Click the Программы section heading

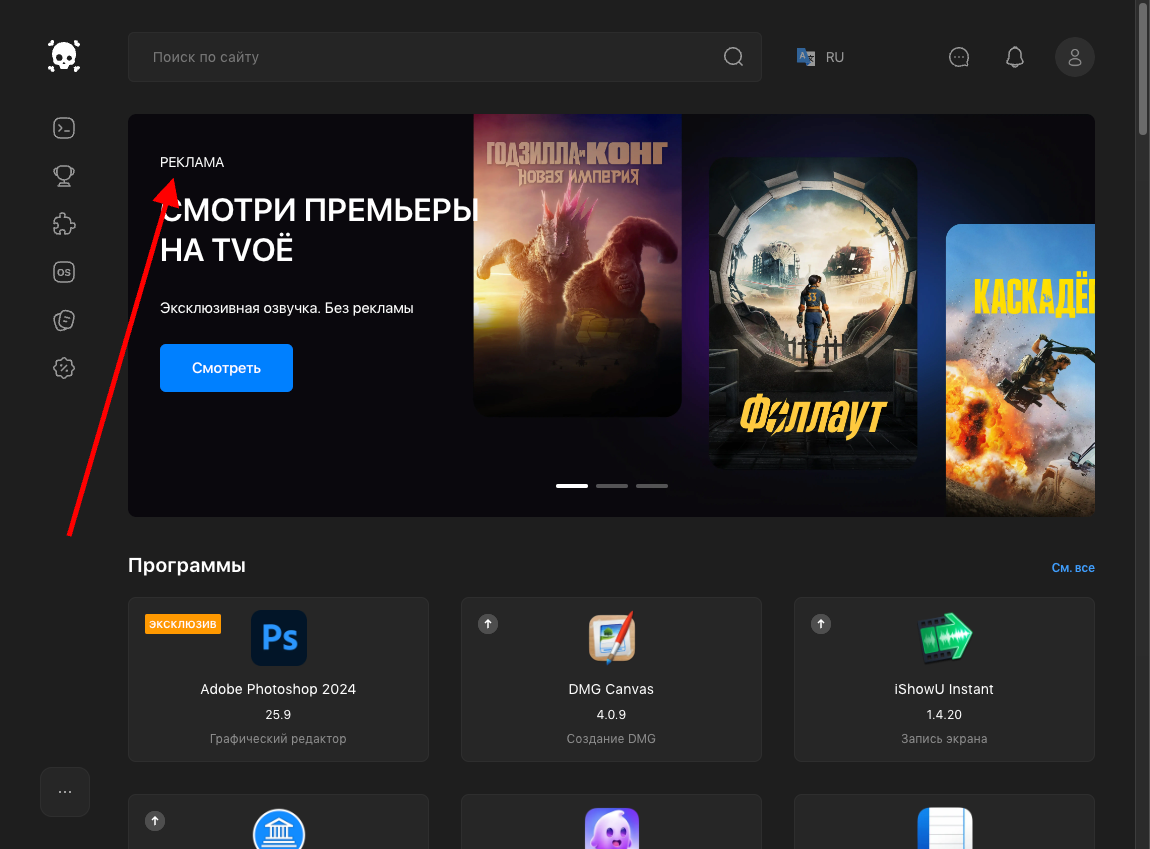point(187,565)
